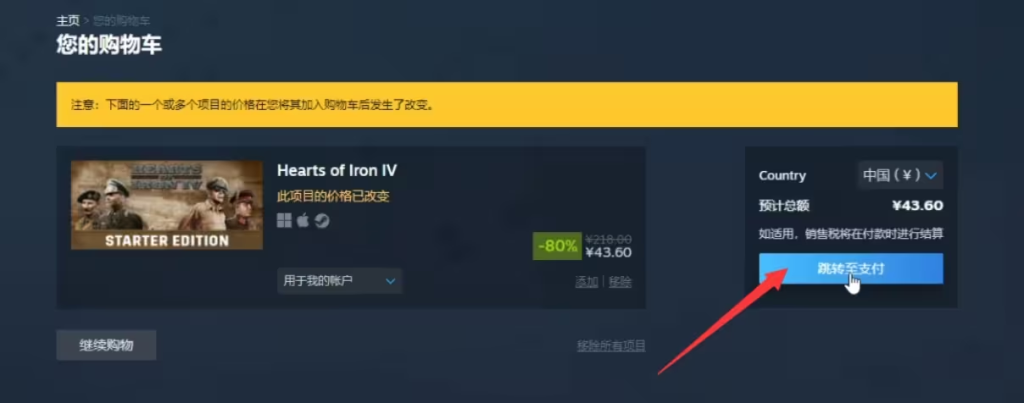Click the strikethrough original price ¥218.00
Screen dimensions: 1024x403
pos(609,239)
